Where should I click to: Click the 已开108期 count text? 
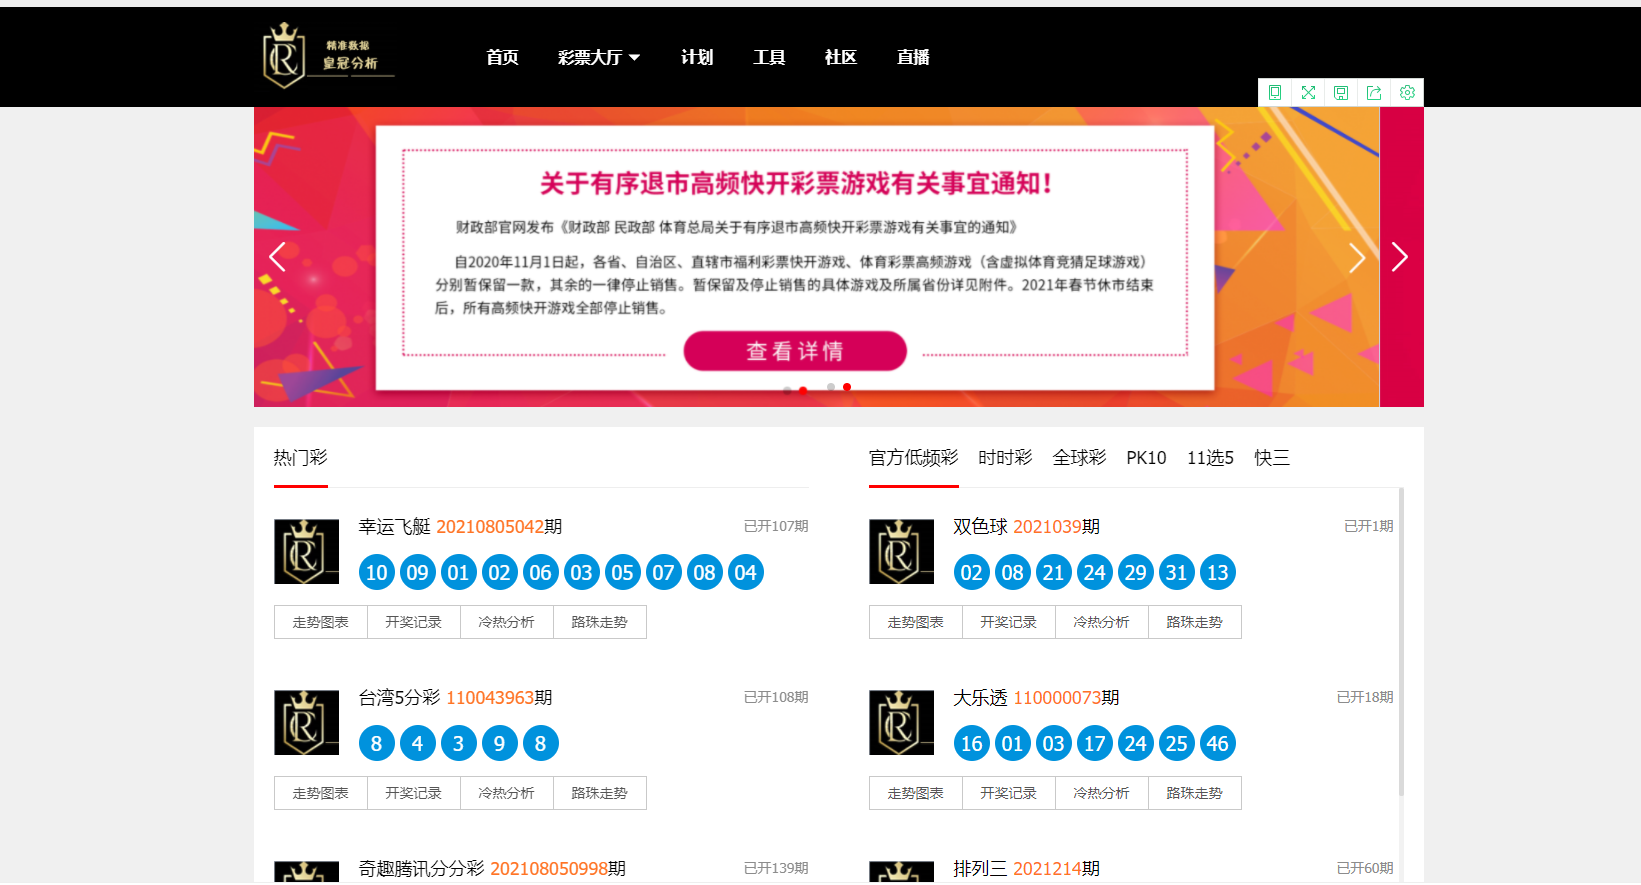pyautogui.click(x=776, y=697)
